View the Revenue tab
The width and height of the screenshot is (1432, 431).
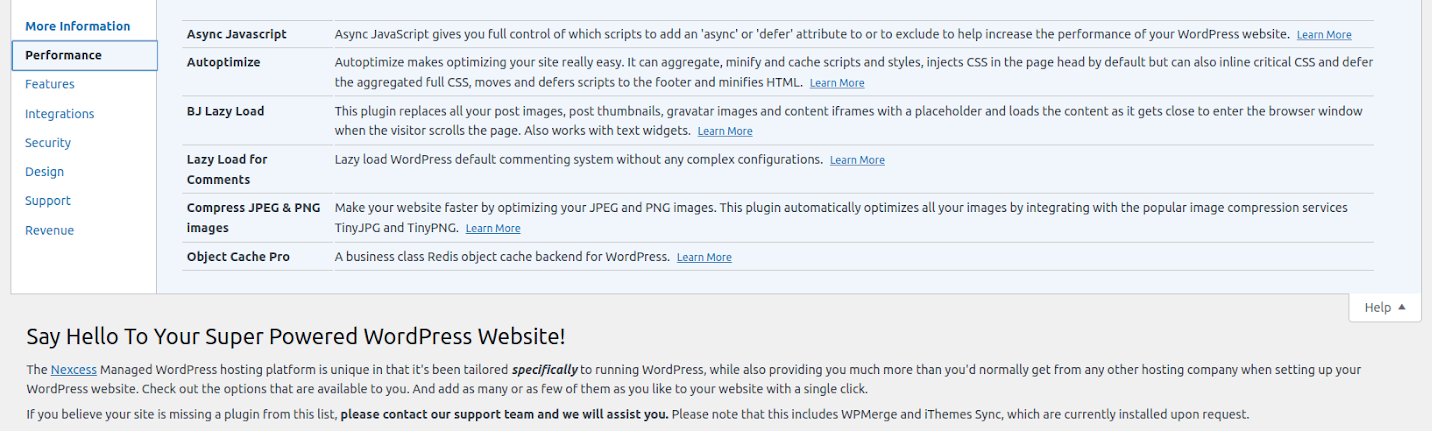pyautogui.click(x=49, y=230)
